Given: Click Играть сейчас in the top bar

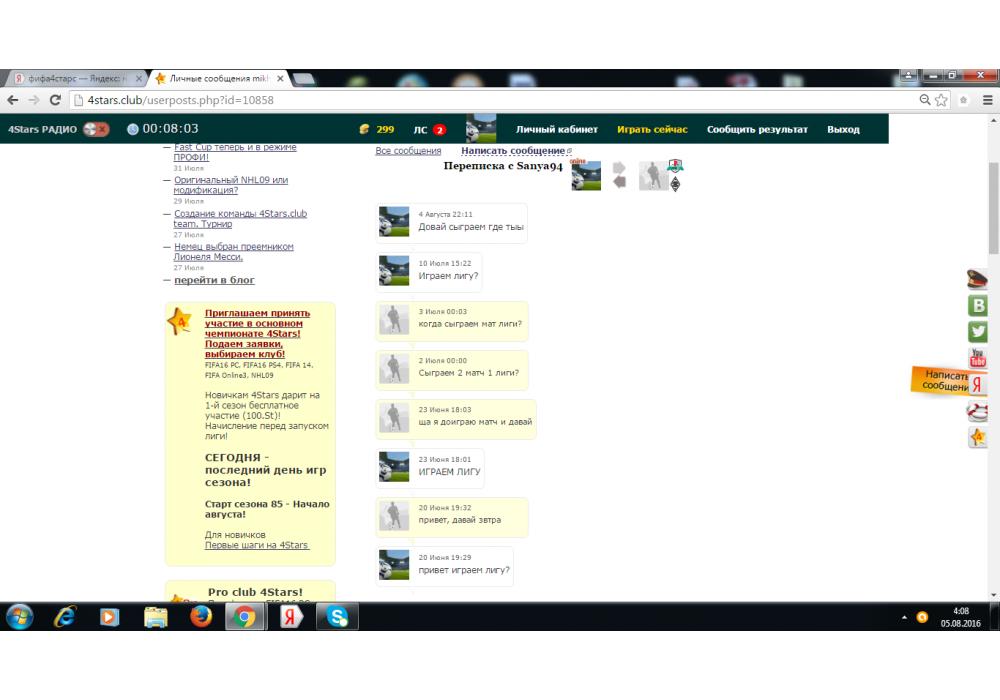Looking at the screenshot, I should [652, 129].
